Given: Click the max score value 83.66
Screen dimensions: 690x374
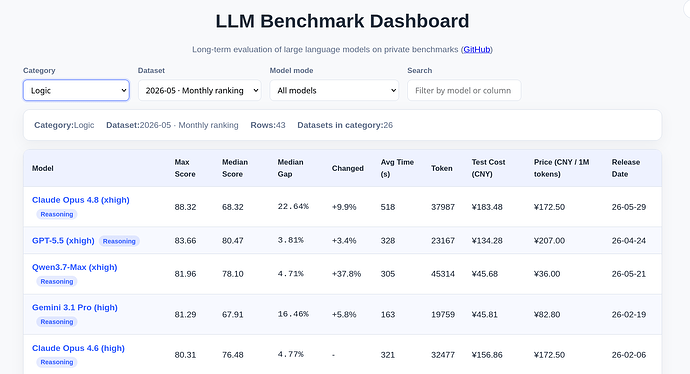Looking at the screenshot, I should (185, 241).
